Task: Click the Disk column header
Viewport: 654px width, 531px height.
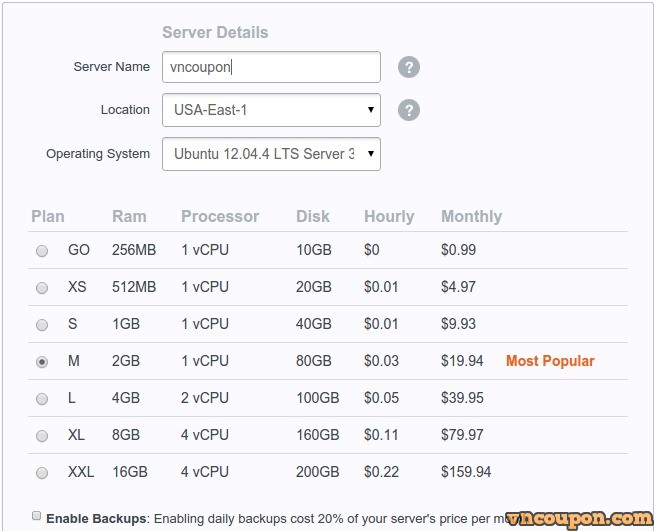Action: [x=313, y=216]
